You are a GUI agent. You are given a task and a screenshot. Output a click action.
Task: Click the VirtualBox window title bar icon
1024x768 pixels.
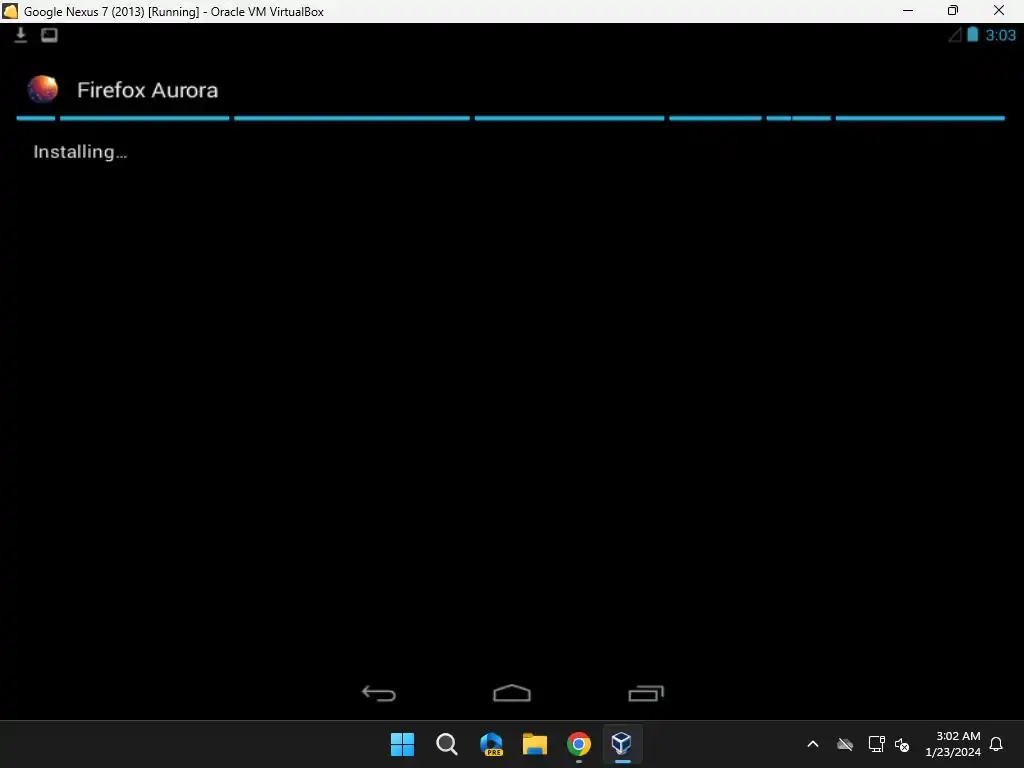(10, 11)
